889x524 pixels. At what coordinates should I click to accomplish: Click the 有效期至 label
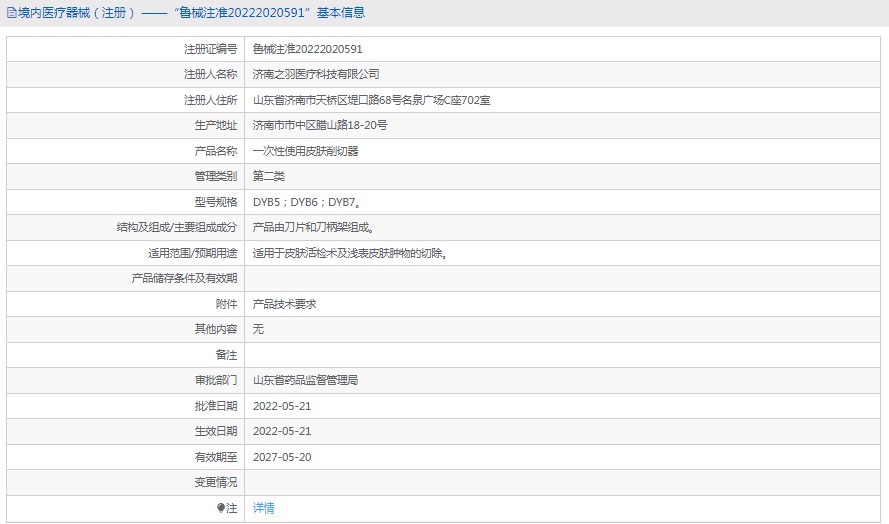point(215,457)
